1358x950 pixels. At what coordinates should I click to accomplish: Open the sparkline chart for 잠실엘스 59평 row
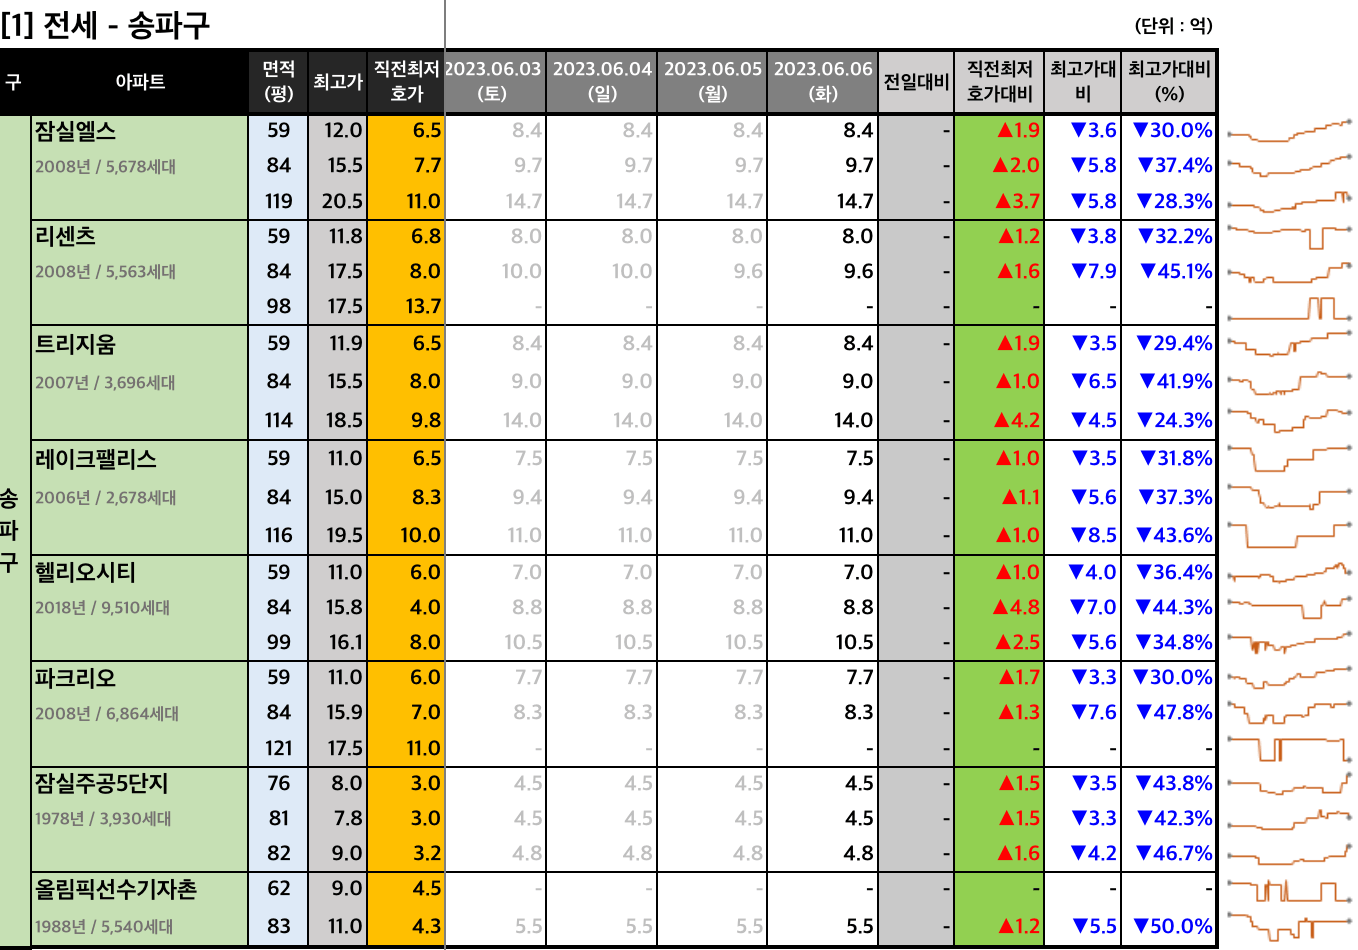tap(1289, 131)
